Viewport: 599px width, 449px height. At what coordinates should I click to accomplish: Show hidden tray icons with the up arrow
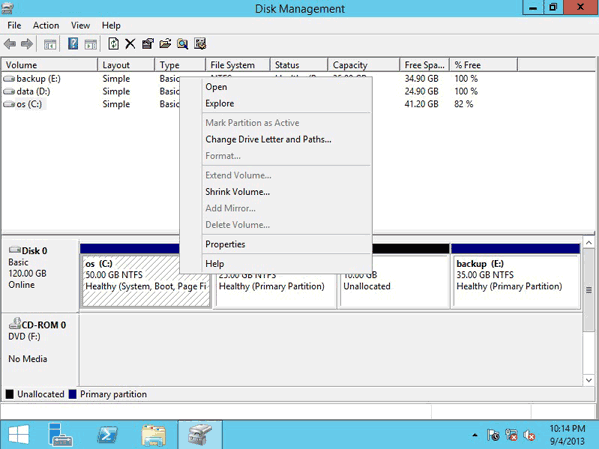point(475,435)
